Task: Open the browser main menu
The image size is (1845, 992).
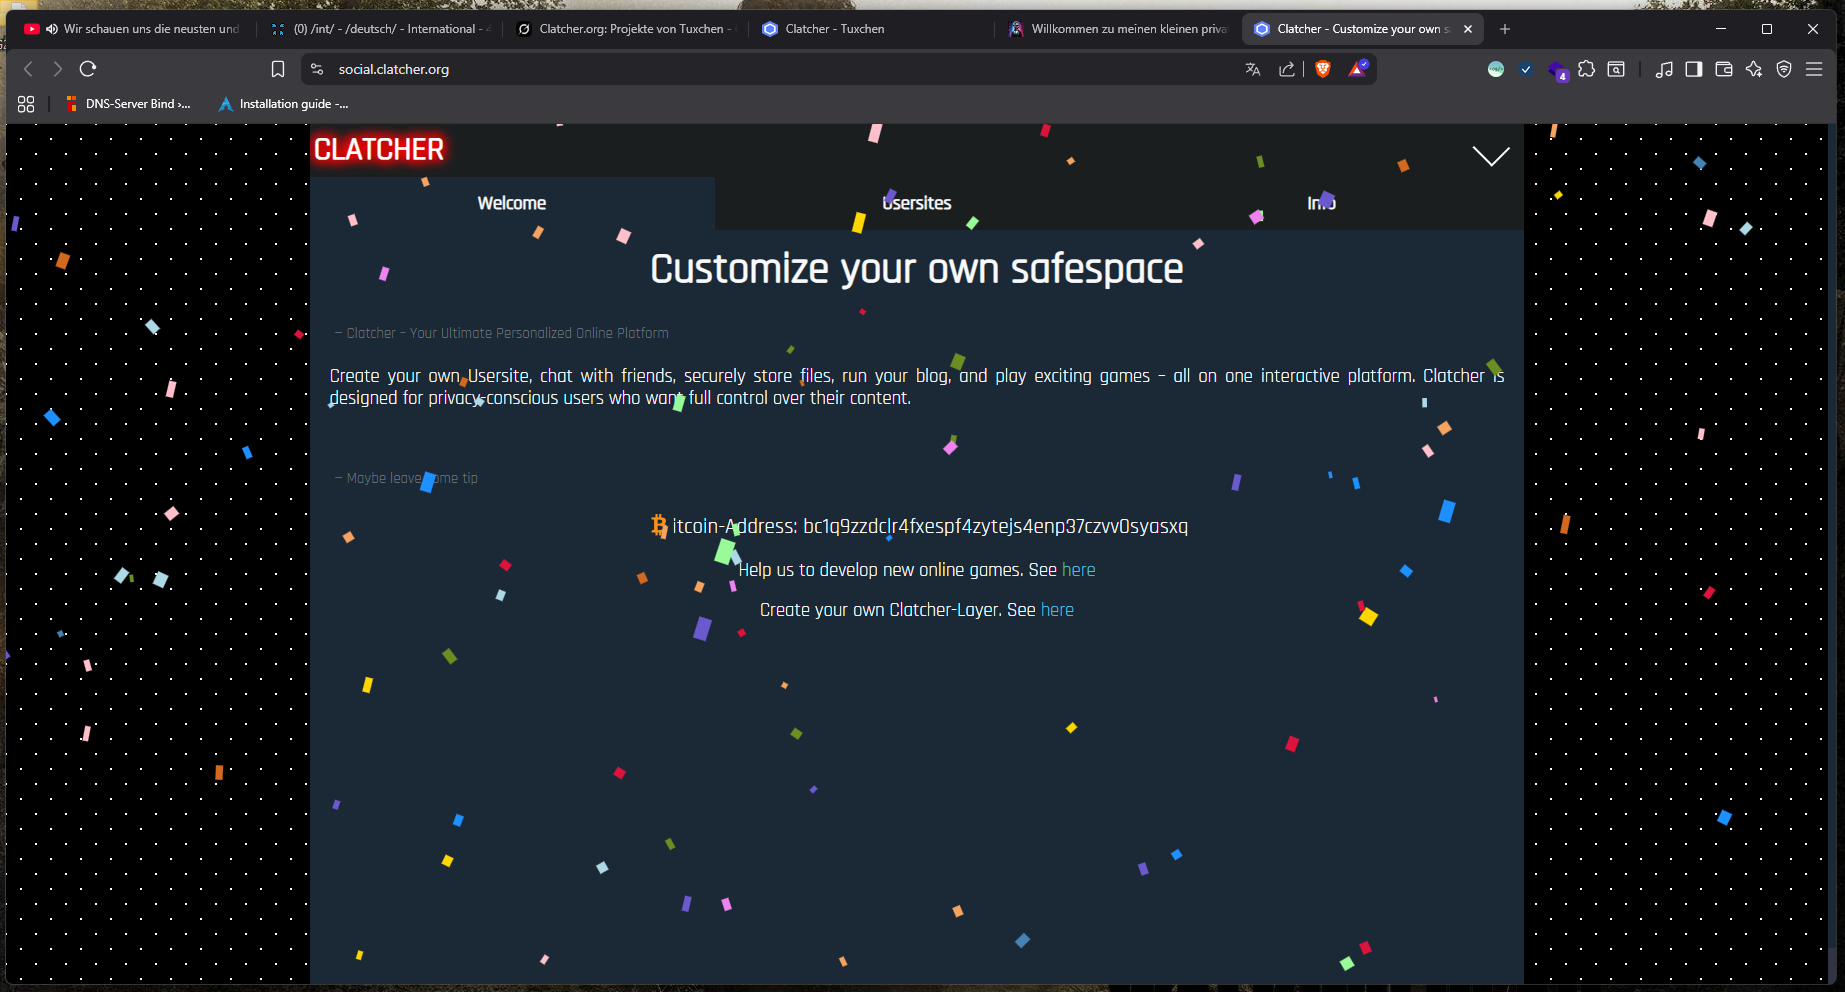Action: [x=1814, y=69]
